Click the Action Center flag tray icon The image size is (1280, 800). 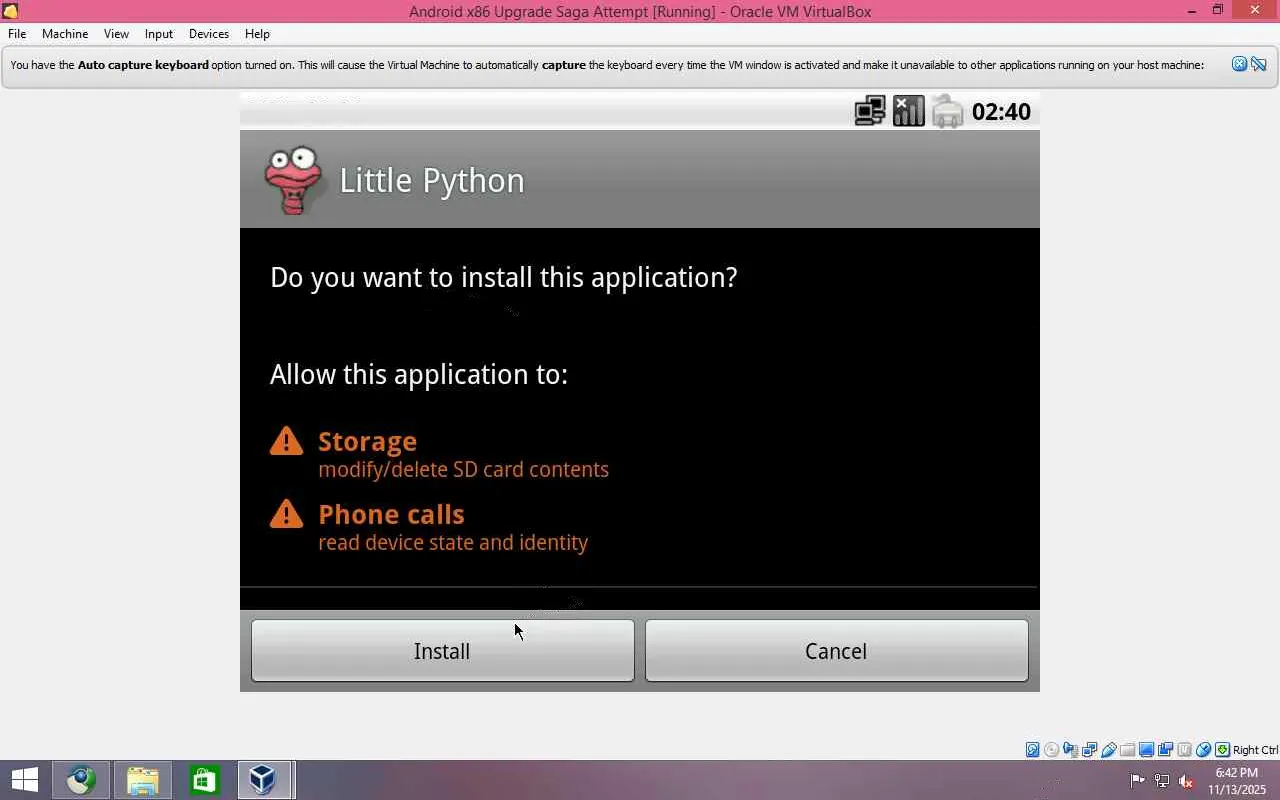1138,780
